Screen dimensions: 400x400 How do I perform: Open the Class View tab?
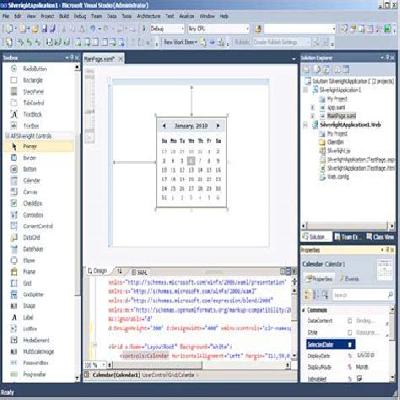point(380,237)
